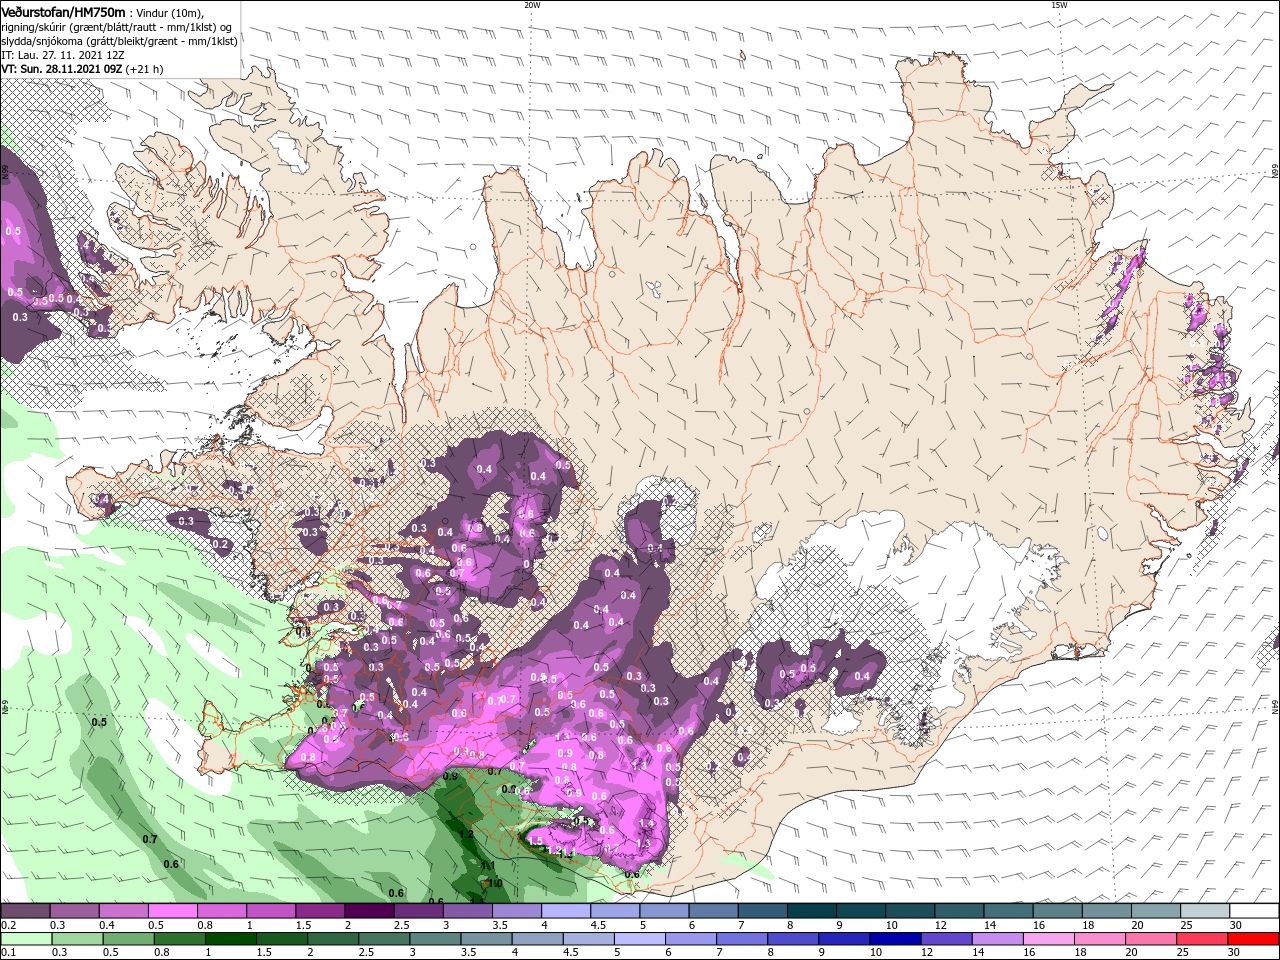Click the '0.1' label at rain legend start
Image resolution: width=1280 pixels, height=960 pixels.
click(8, 953)
